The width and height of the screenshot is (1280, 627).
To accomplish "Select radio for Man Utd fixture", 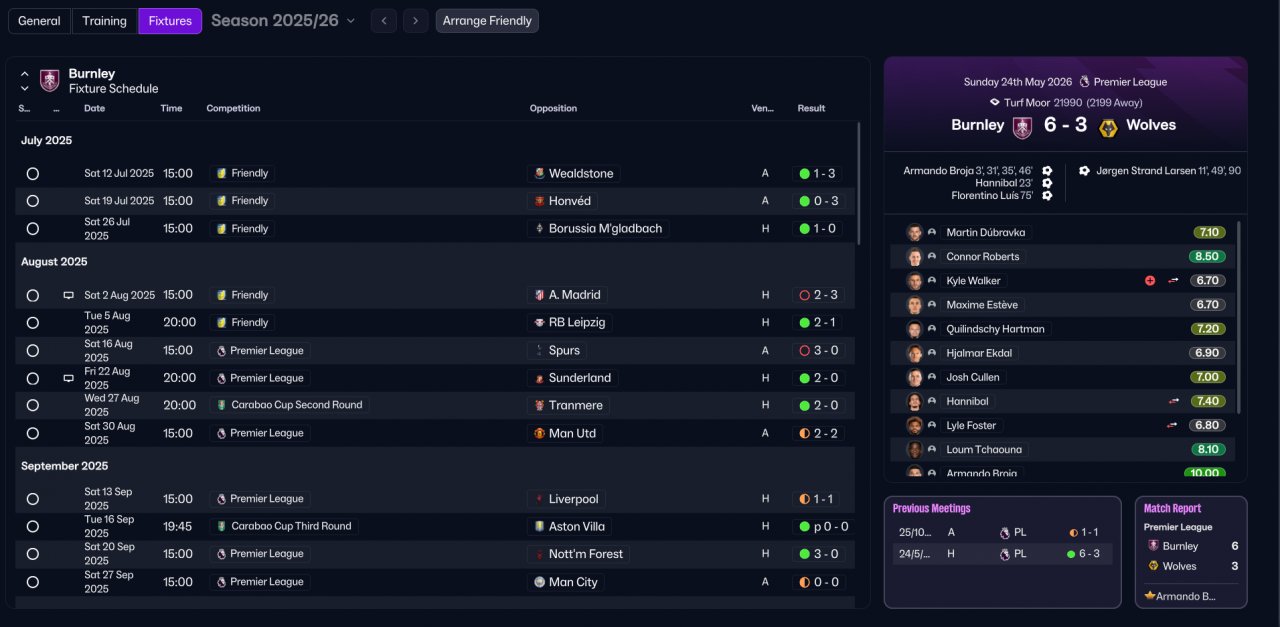I will [33, 434].
